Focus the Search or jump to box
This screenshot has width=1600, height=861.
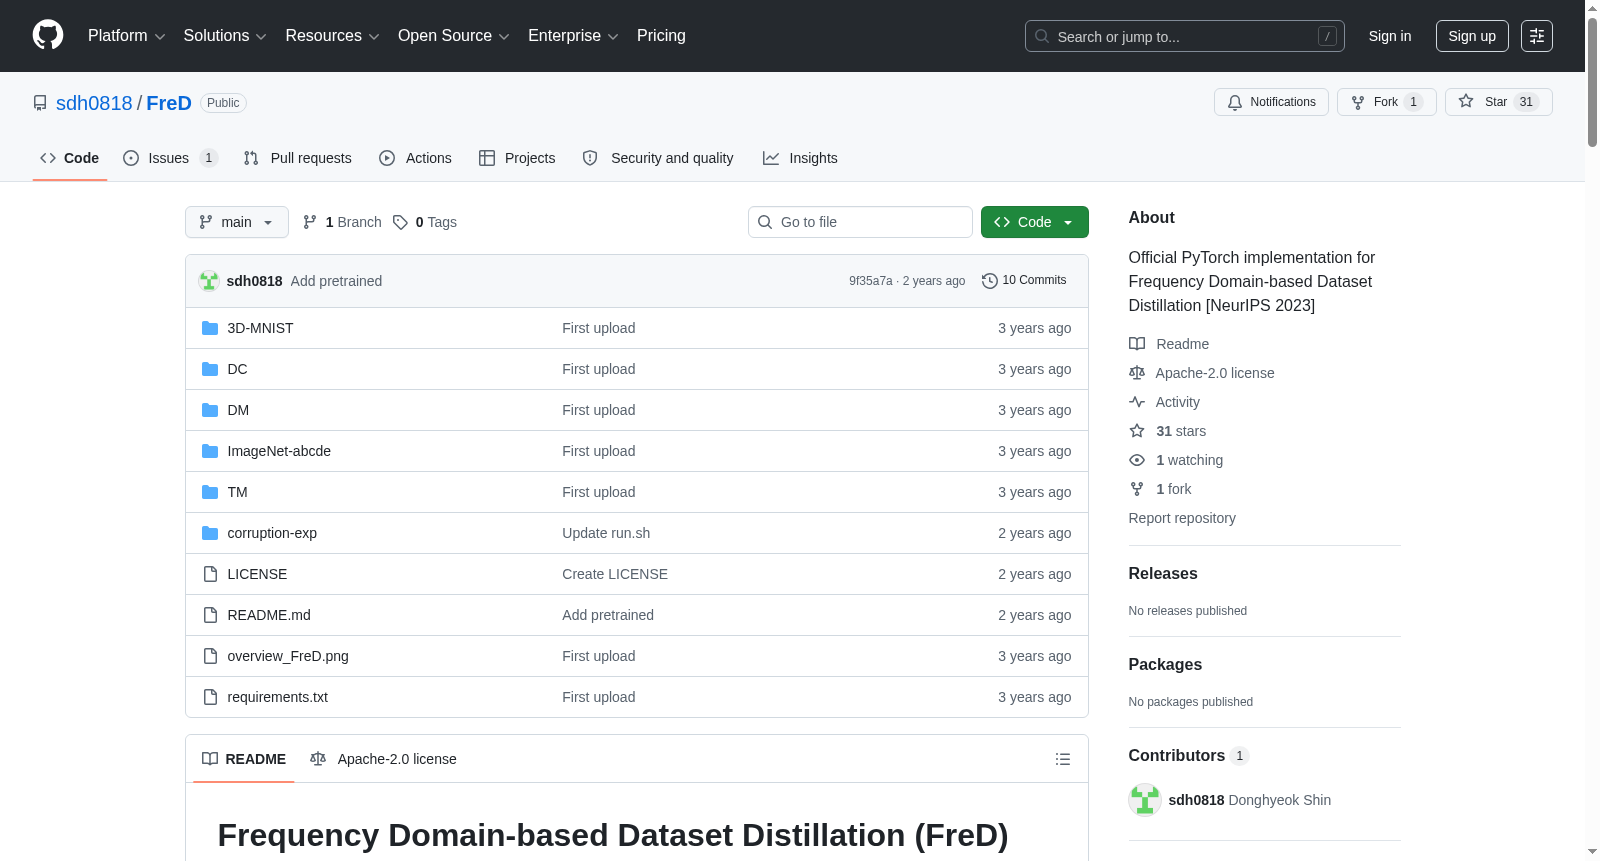click(1184, 36)
